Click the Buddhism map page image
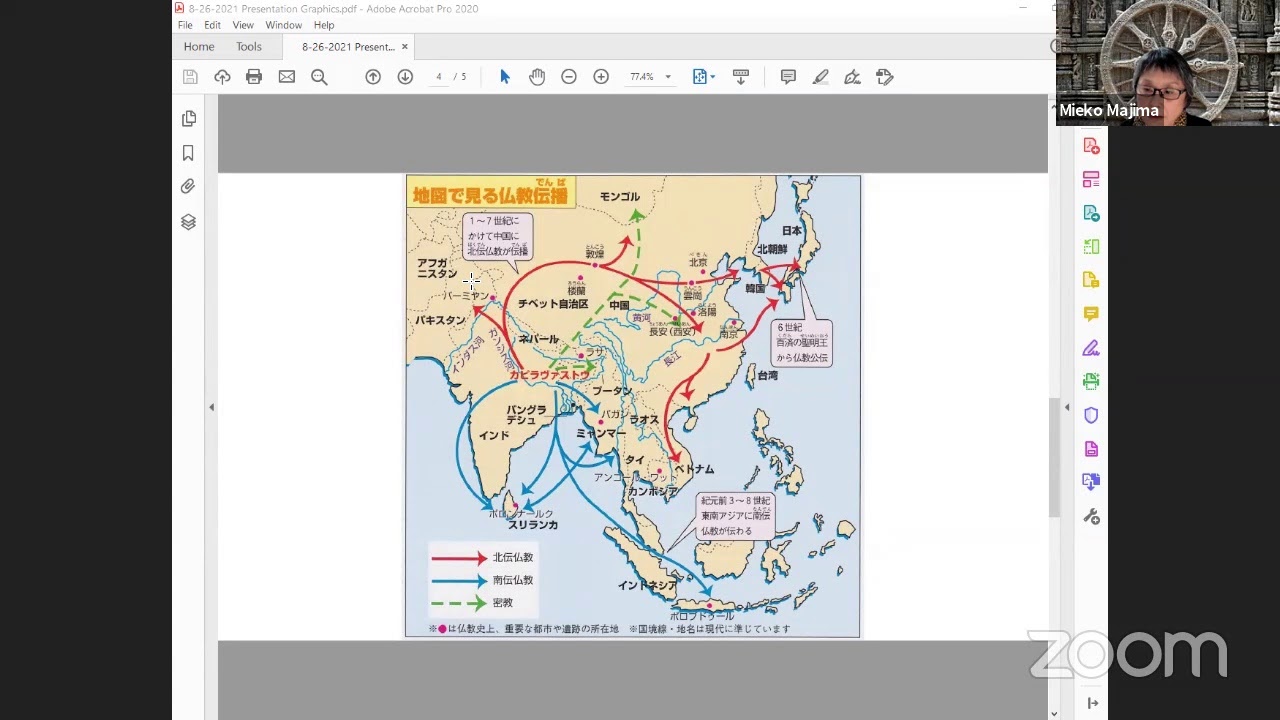Image resolution: width=1280 pixels, height=720 pixels. pyautogui.click(x=632, y=406)
